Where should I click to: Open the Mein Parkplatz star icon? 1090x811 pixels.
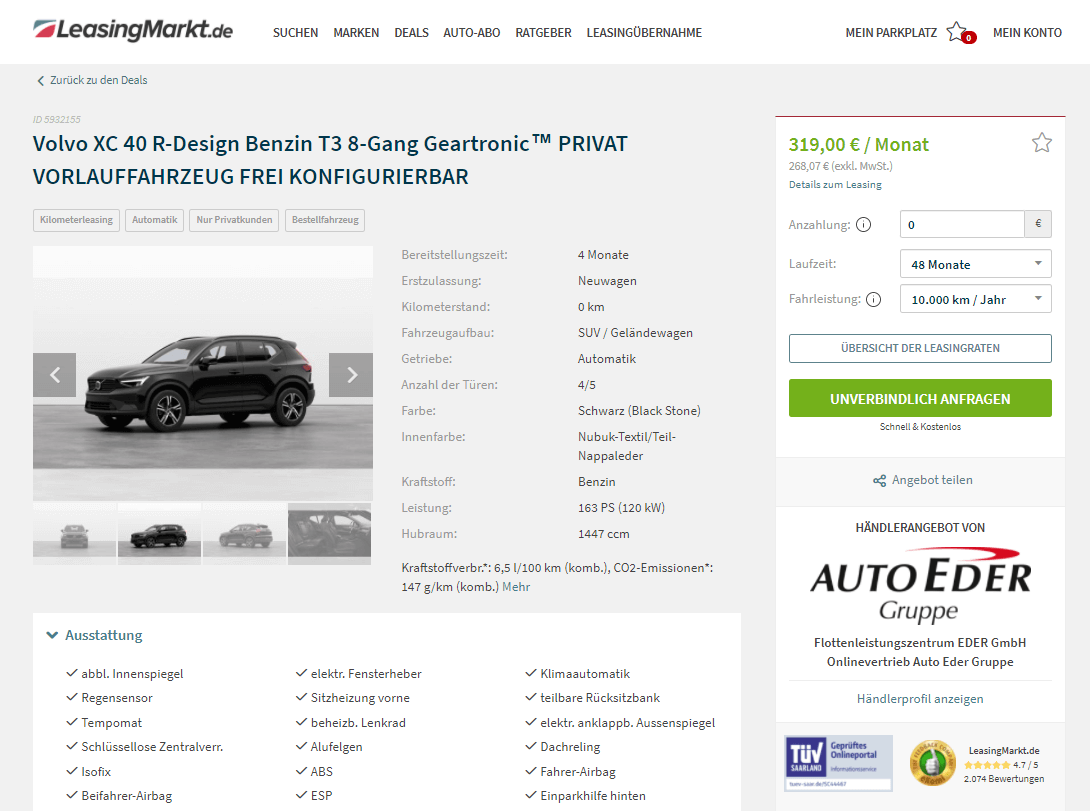958,32
